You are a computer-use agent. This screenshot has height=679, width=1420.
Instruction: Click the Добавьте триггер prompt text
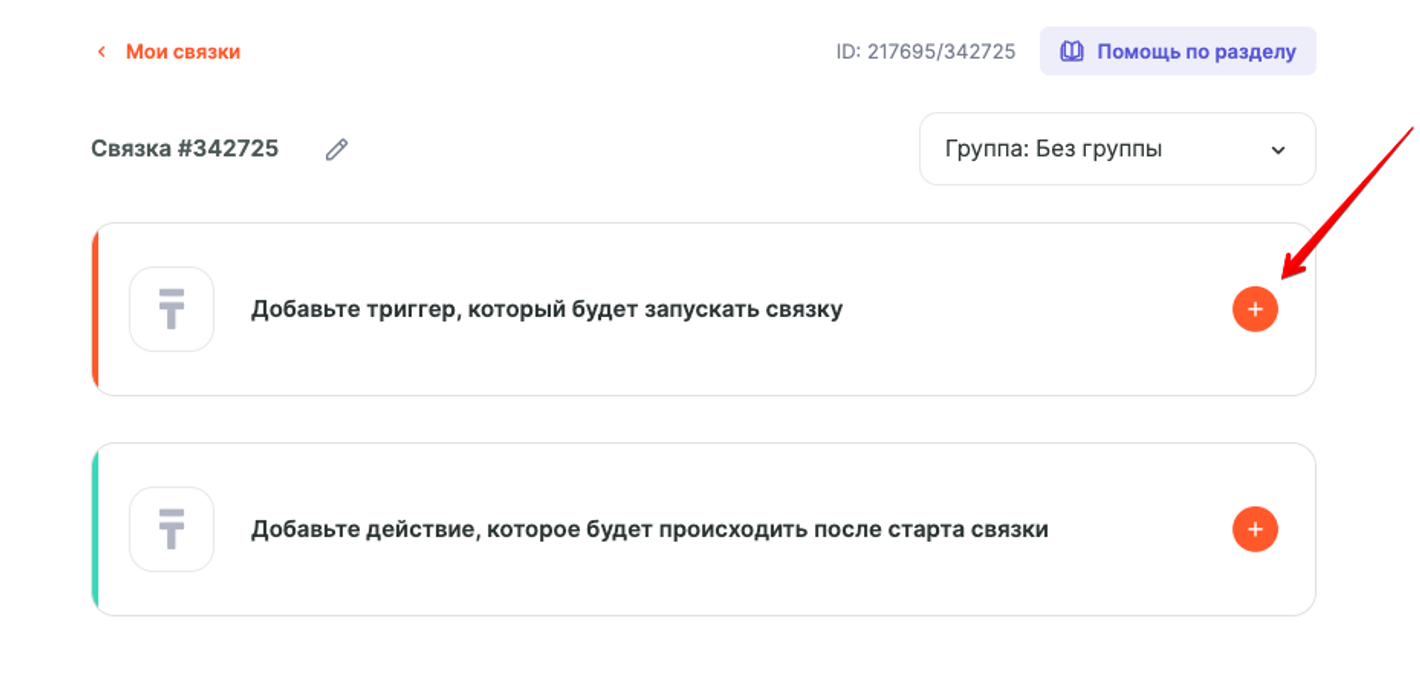pos(546,309)
